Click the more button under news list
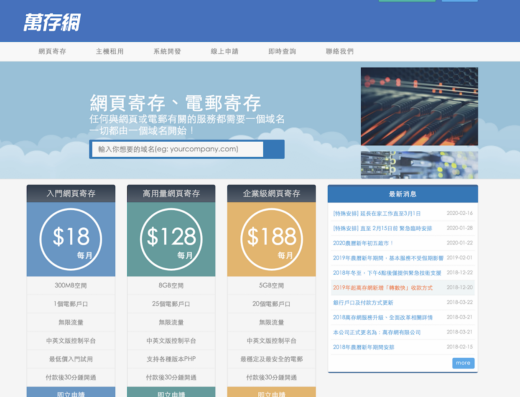Screen dimensions: 520x397 point(463,363)
